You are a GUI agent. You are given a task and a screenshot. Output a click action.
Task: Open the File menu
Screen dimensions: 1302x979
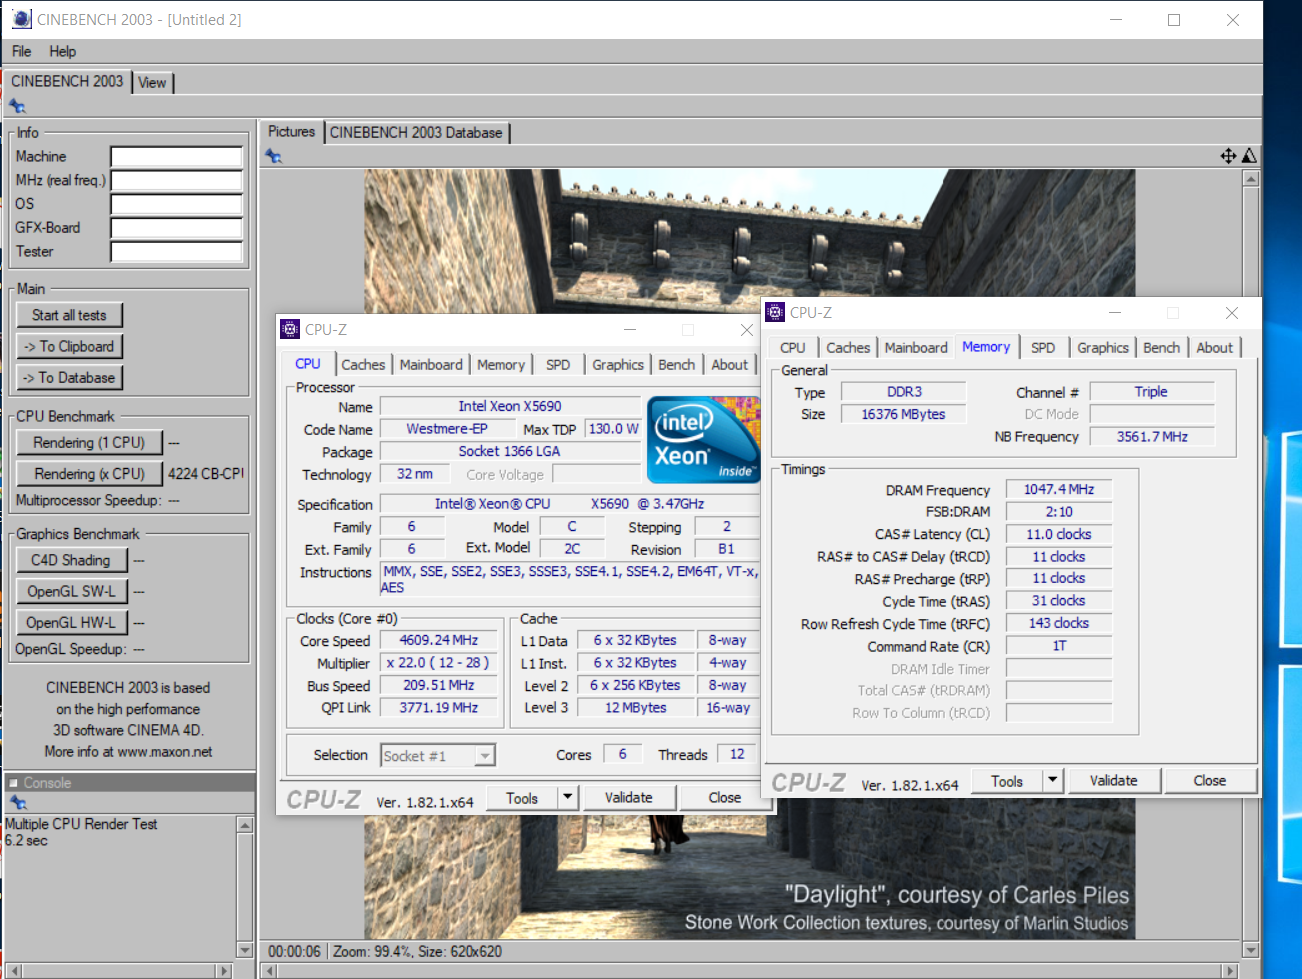tap(21, 51)
